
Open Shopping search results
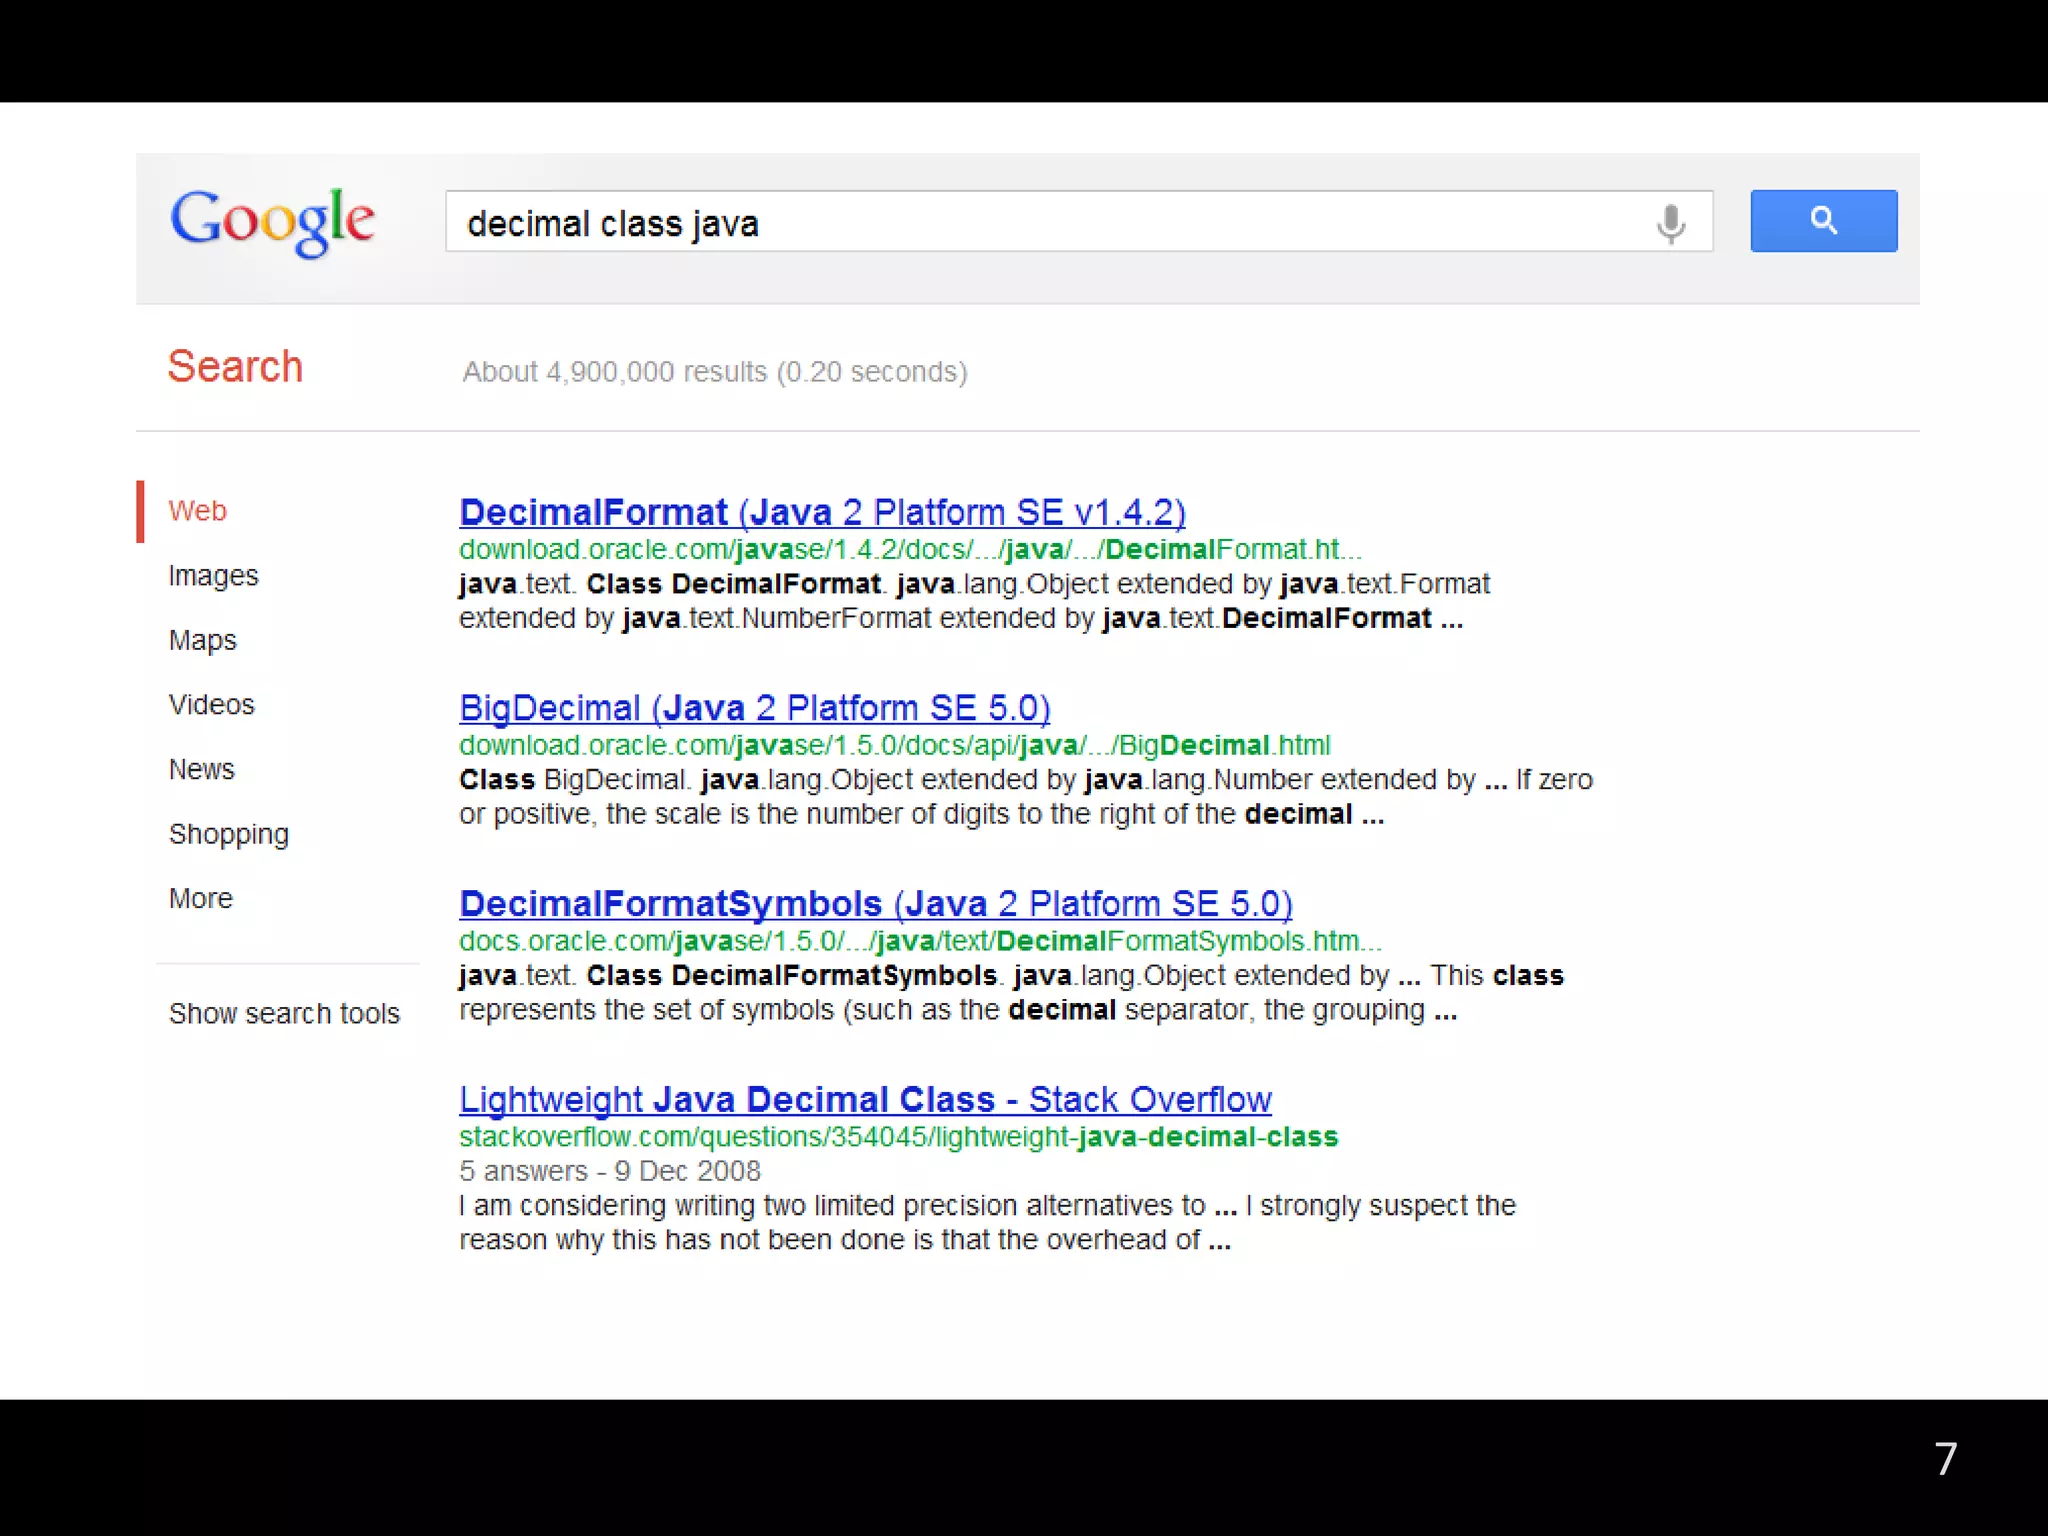[x=228, y=834]
